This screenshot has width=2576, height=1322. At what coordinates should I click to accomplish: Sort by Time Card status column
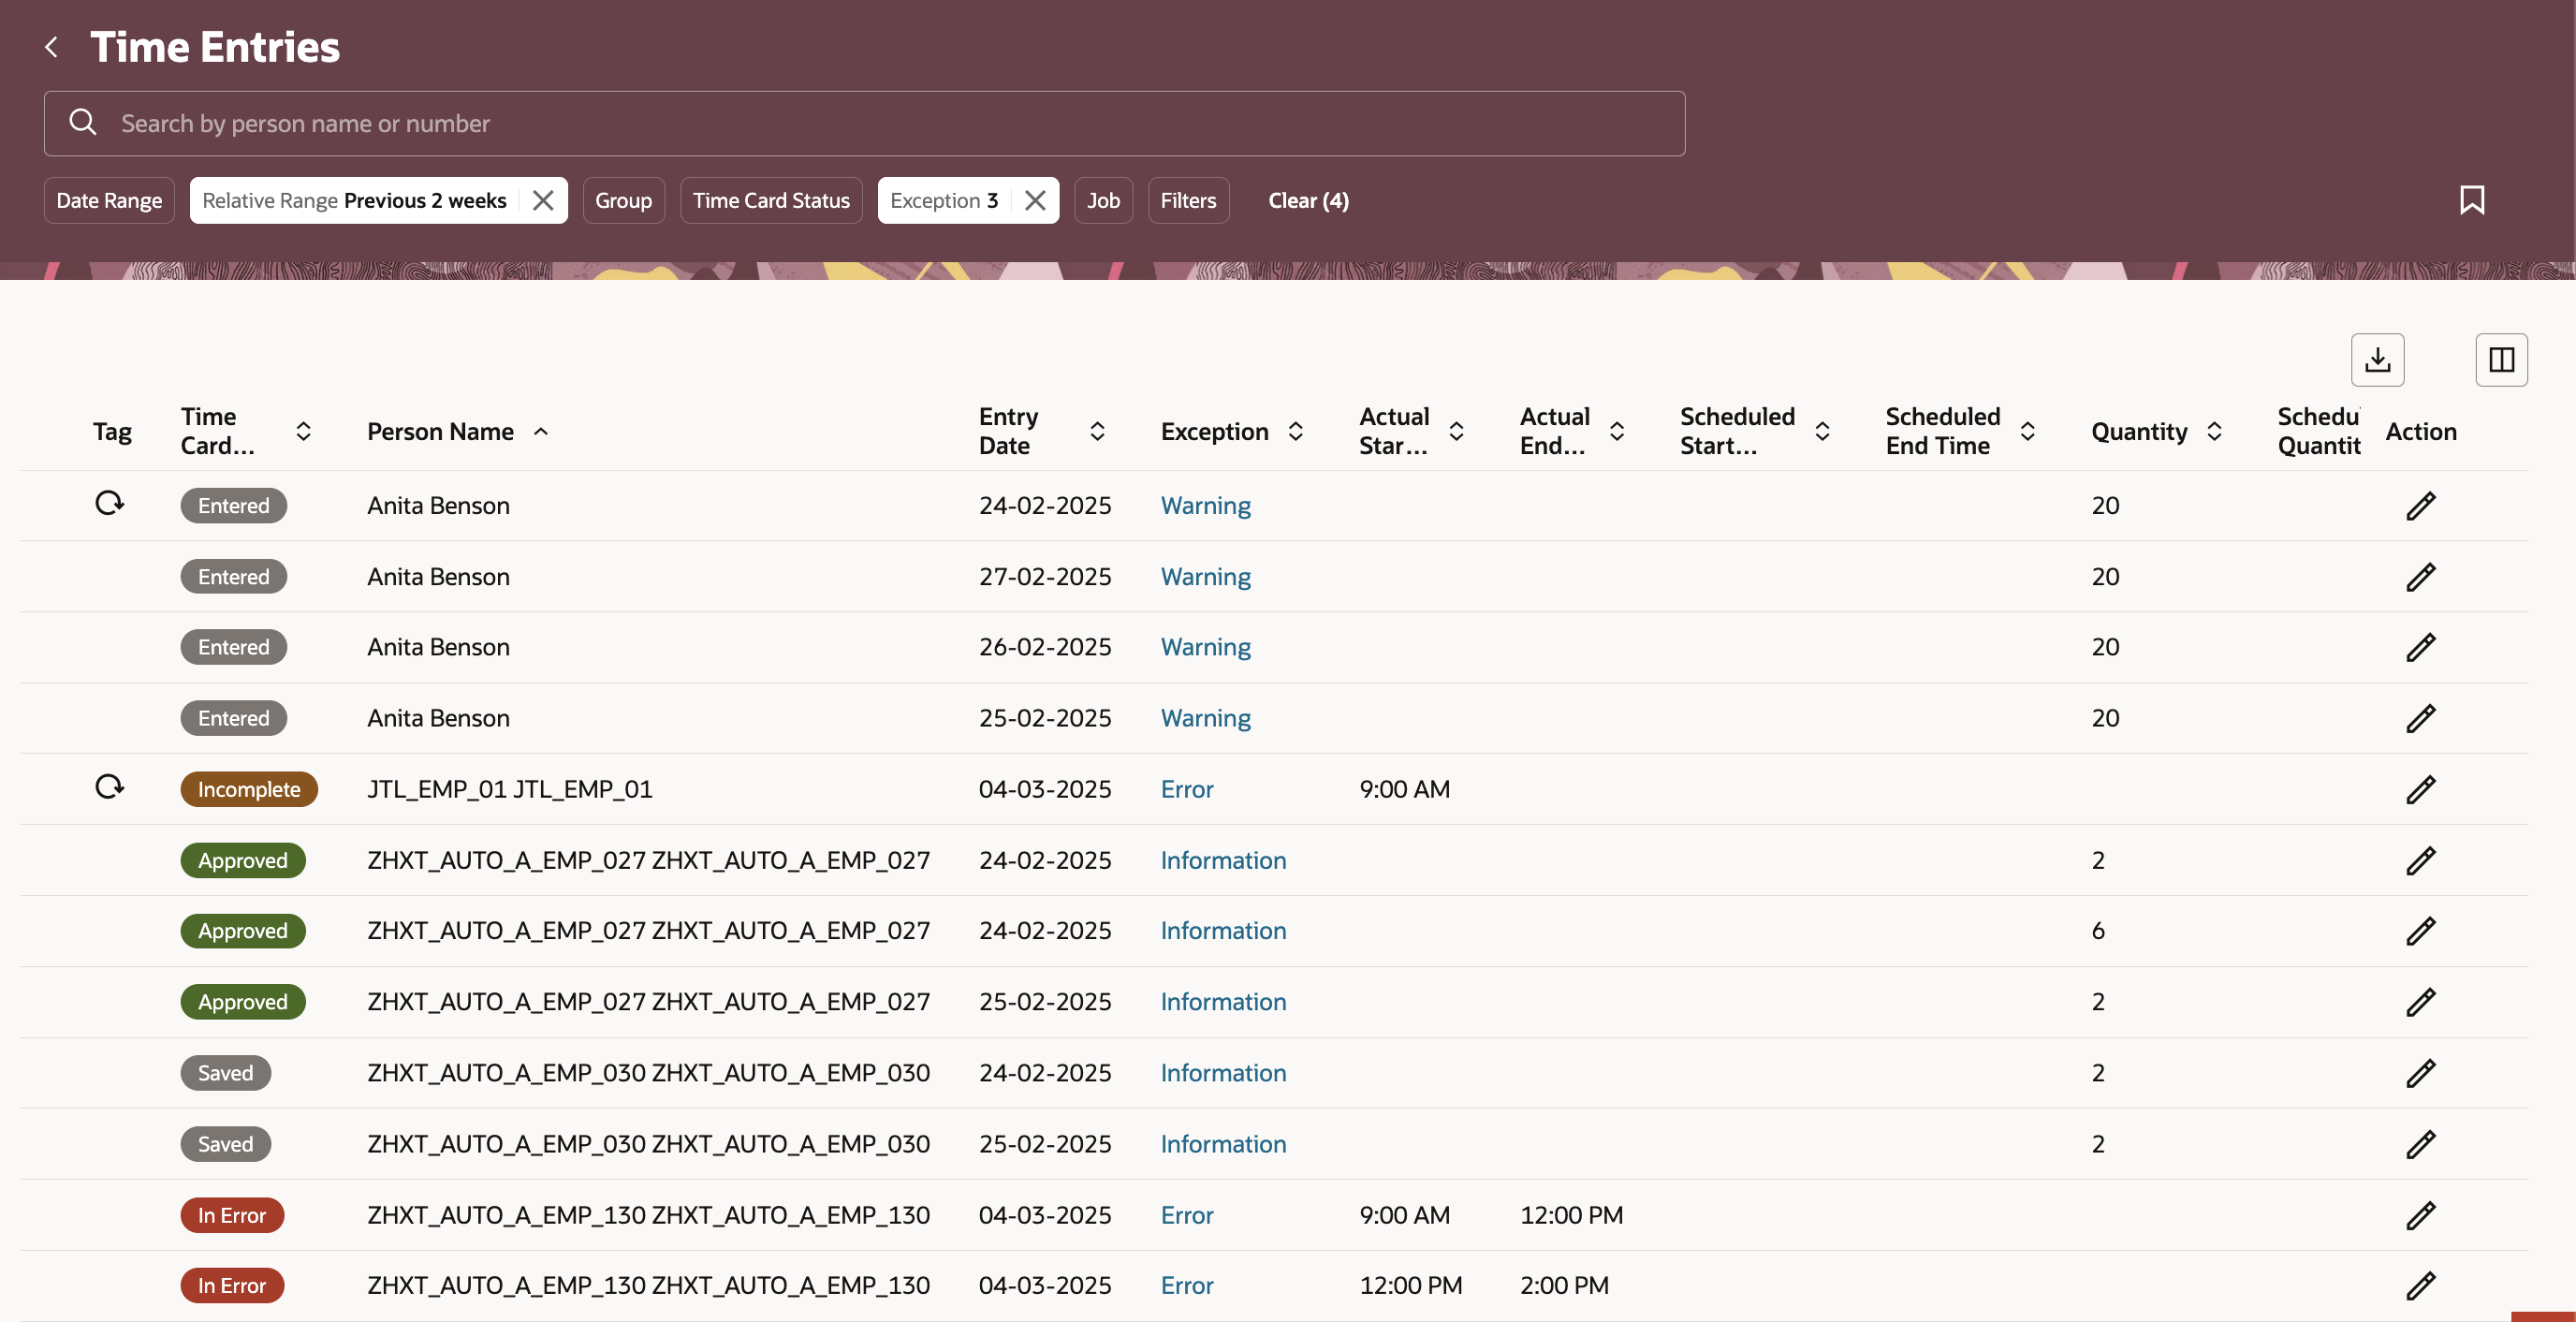[303, 431]
